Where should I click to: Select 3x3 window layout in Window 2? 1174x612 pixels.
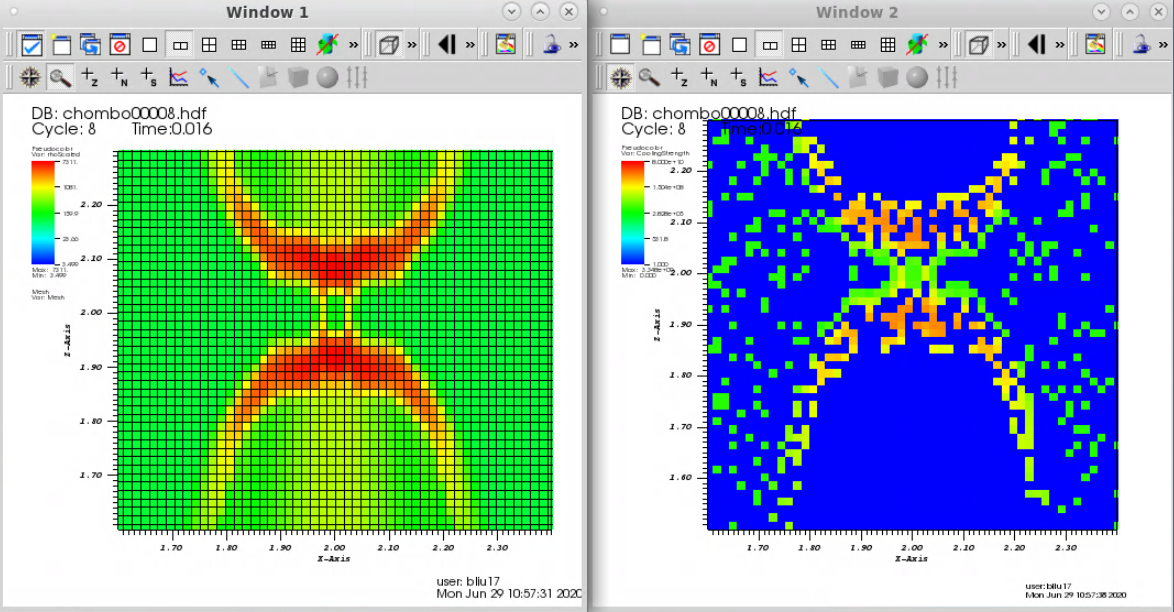pyautogui.click(x=888, y=45)
